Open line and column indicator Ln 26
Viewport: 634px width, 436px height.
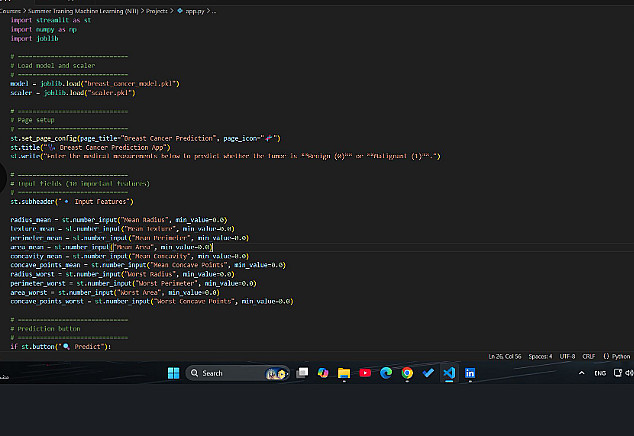coord(505,356)
